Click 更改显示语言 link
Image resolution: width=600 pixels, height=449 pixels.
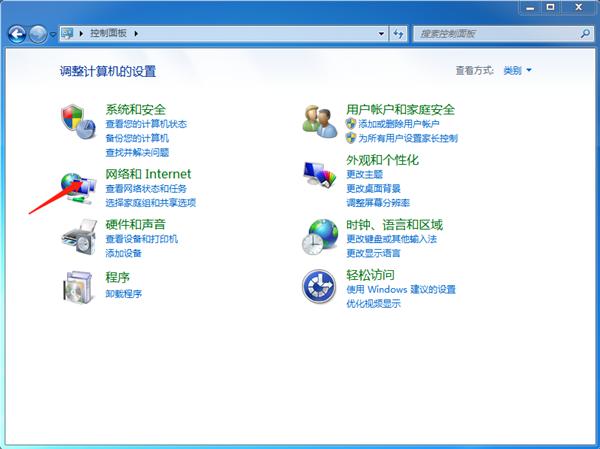point(373,253)
